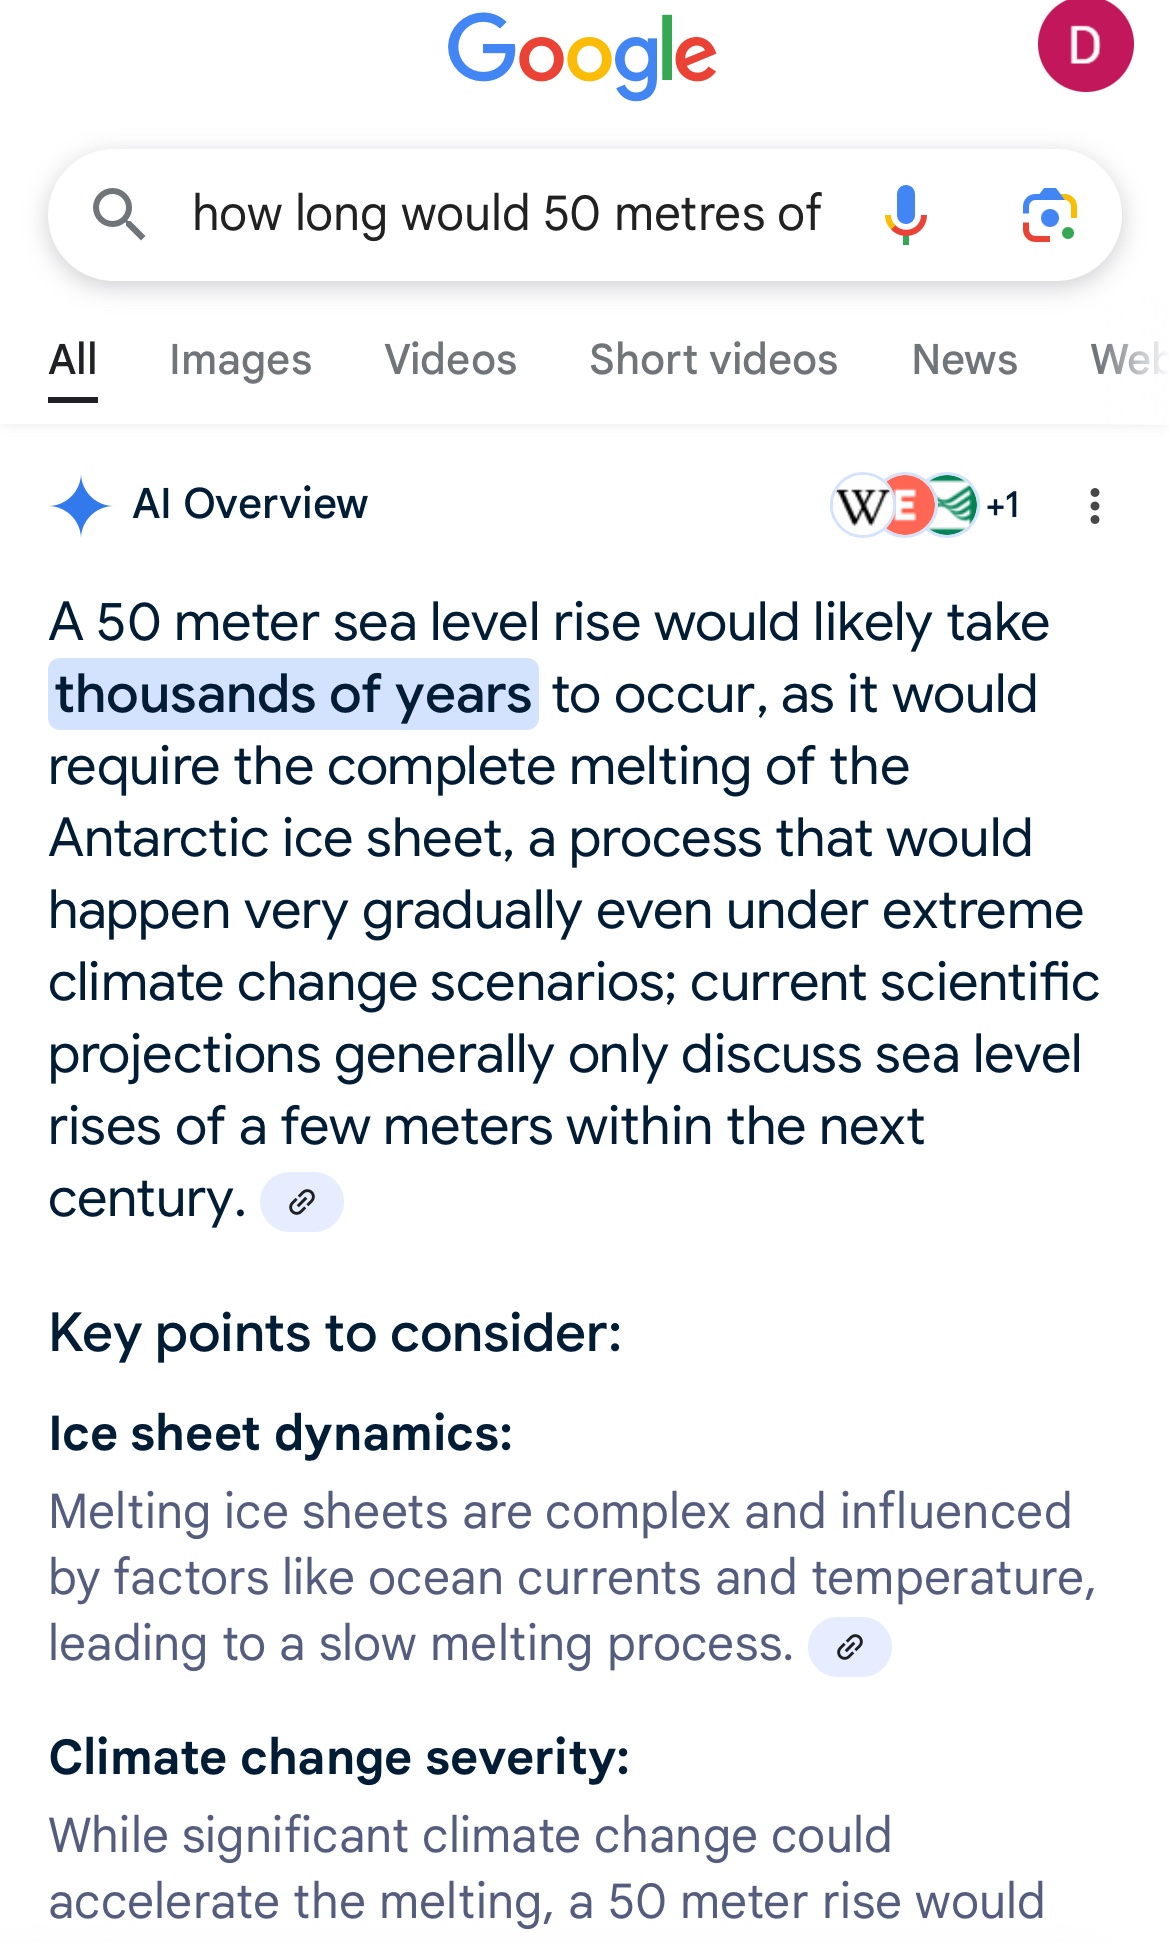Screen dimensions: 1170x1942
Task: Switch to the Videos tab
Action: pyautogui.click(x=450, y=360)
